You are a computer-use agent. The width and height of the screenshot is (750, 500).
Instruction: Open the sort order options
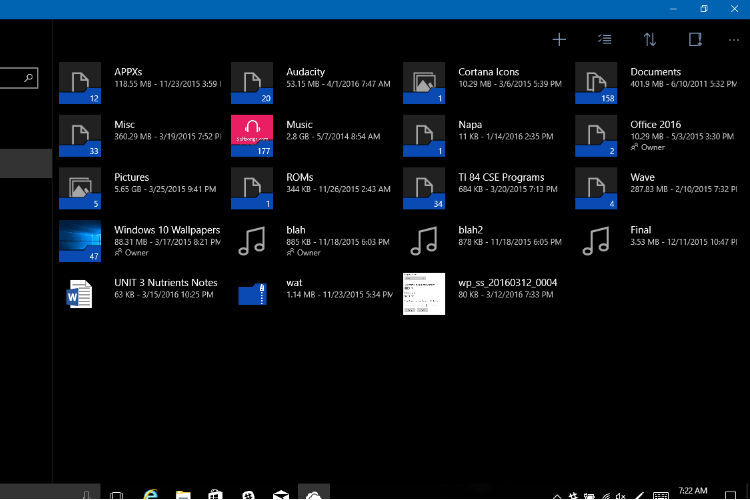(650, 40)
